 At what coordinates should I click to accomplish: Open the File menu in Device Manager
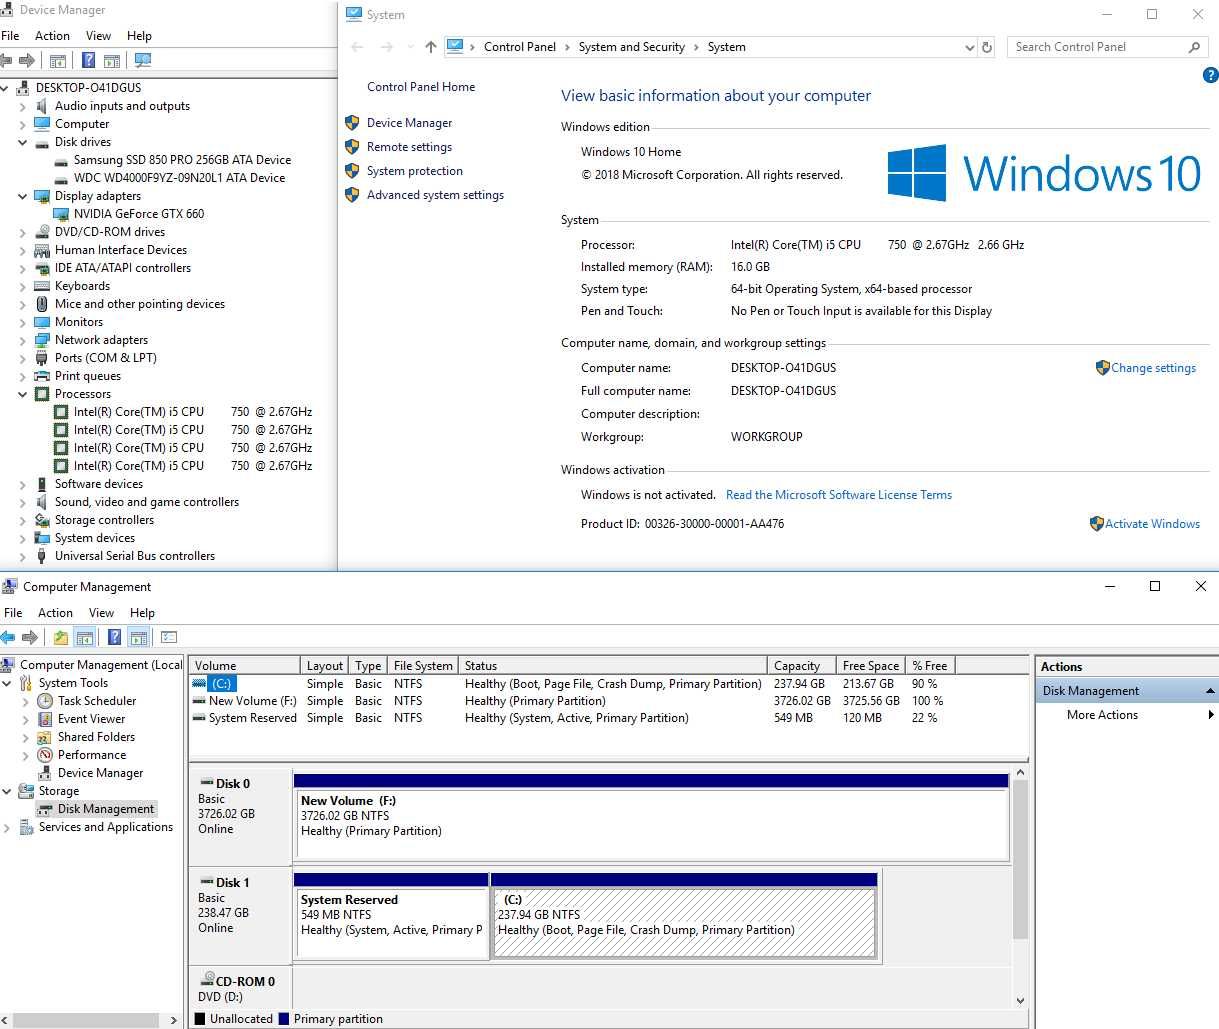point(11,35)
